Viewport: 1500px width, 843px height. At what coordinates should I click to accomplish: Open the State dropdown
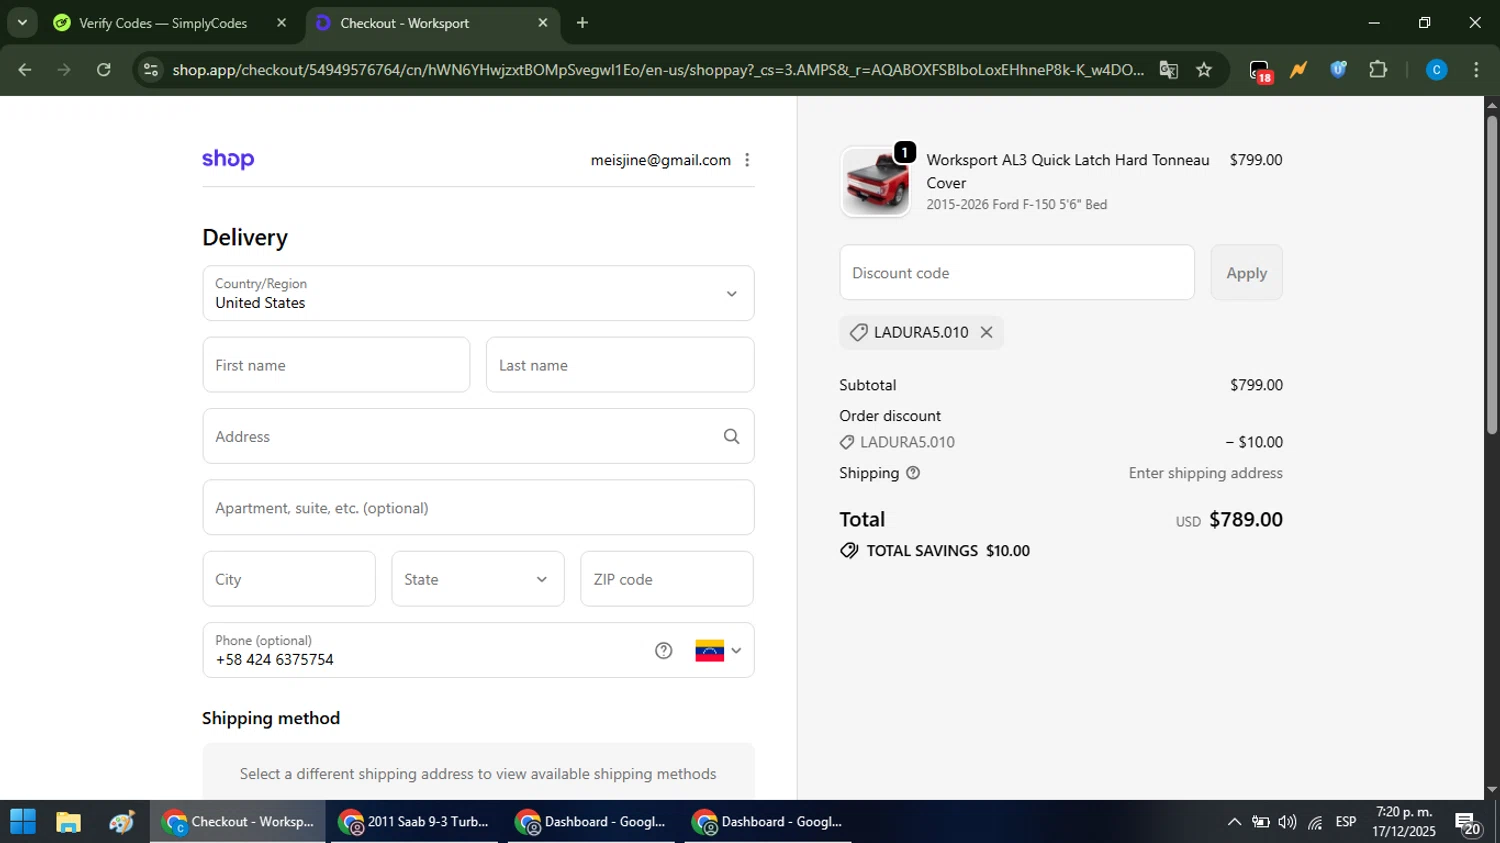pyautogui.click(x=478, y=579)
